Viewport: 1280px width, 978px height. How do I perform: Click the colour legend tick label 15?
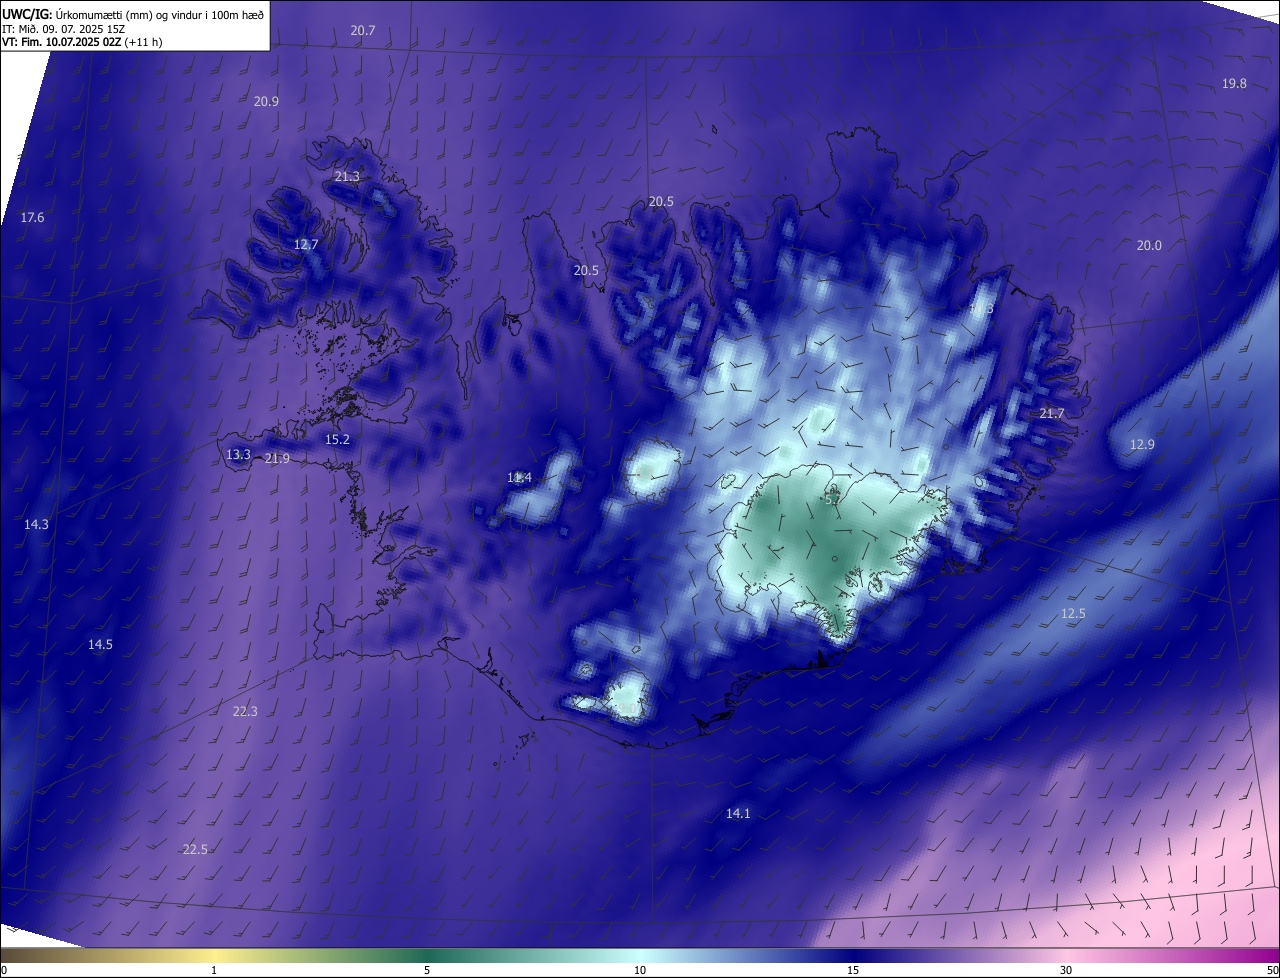coord(853,971)
